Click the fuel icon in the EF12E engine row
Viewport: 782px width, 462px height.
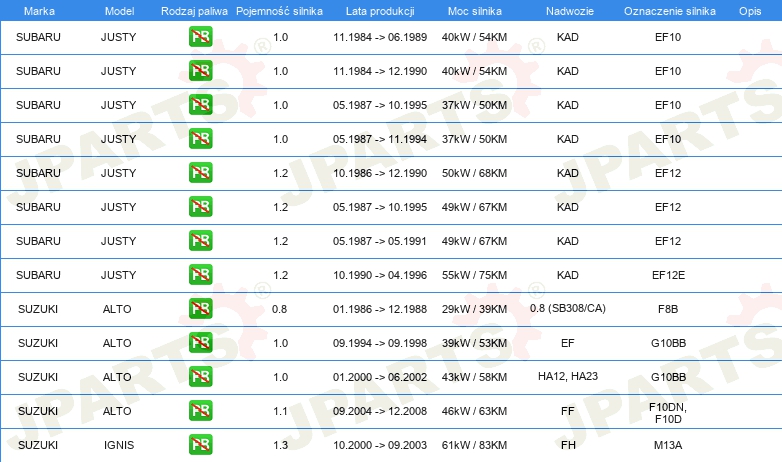200,274
